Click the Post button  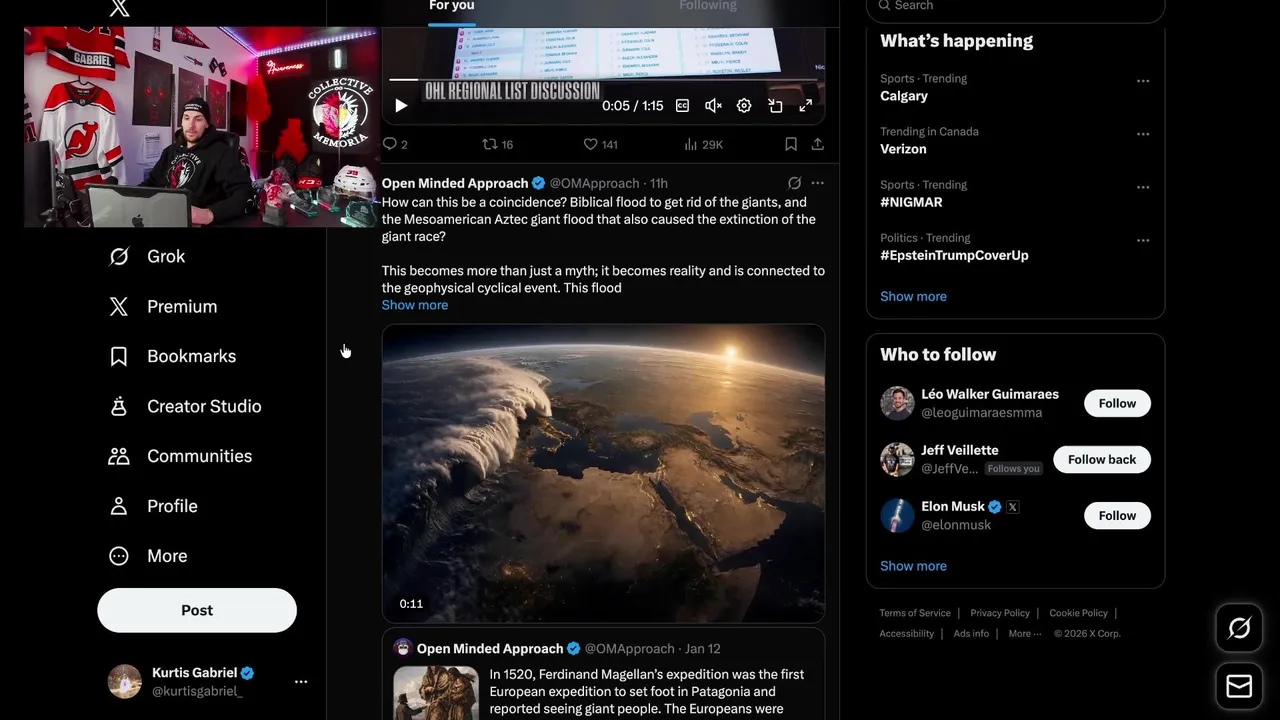coord(197,610)
